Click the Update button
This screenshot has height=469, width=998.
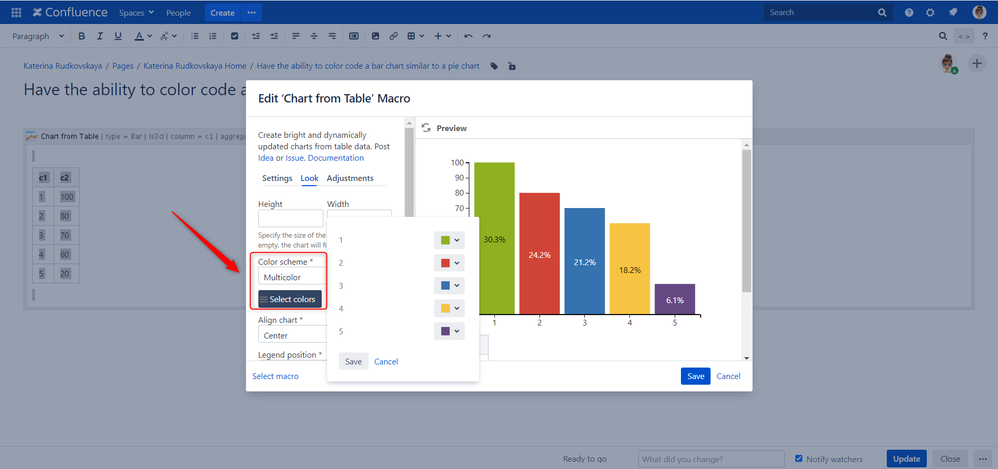[x=906, y=459]
